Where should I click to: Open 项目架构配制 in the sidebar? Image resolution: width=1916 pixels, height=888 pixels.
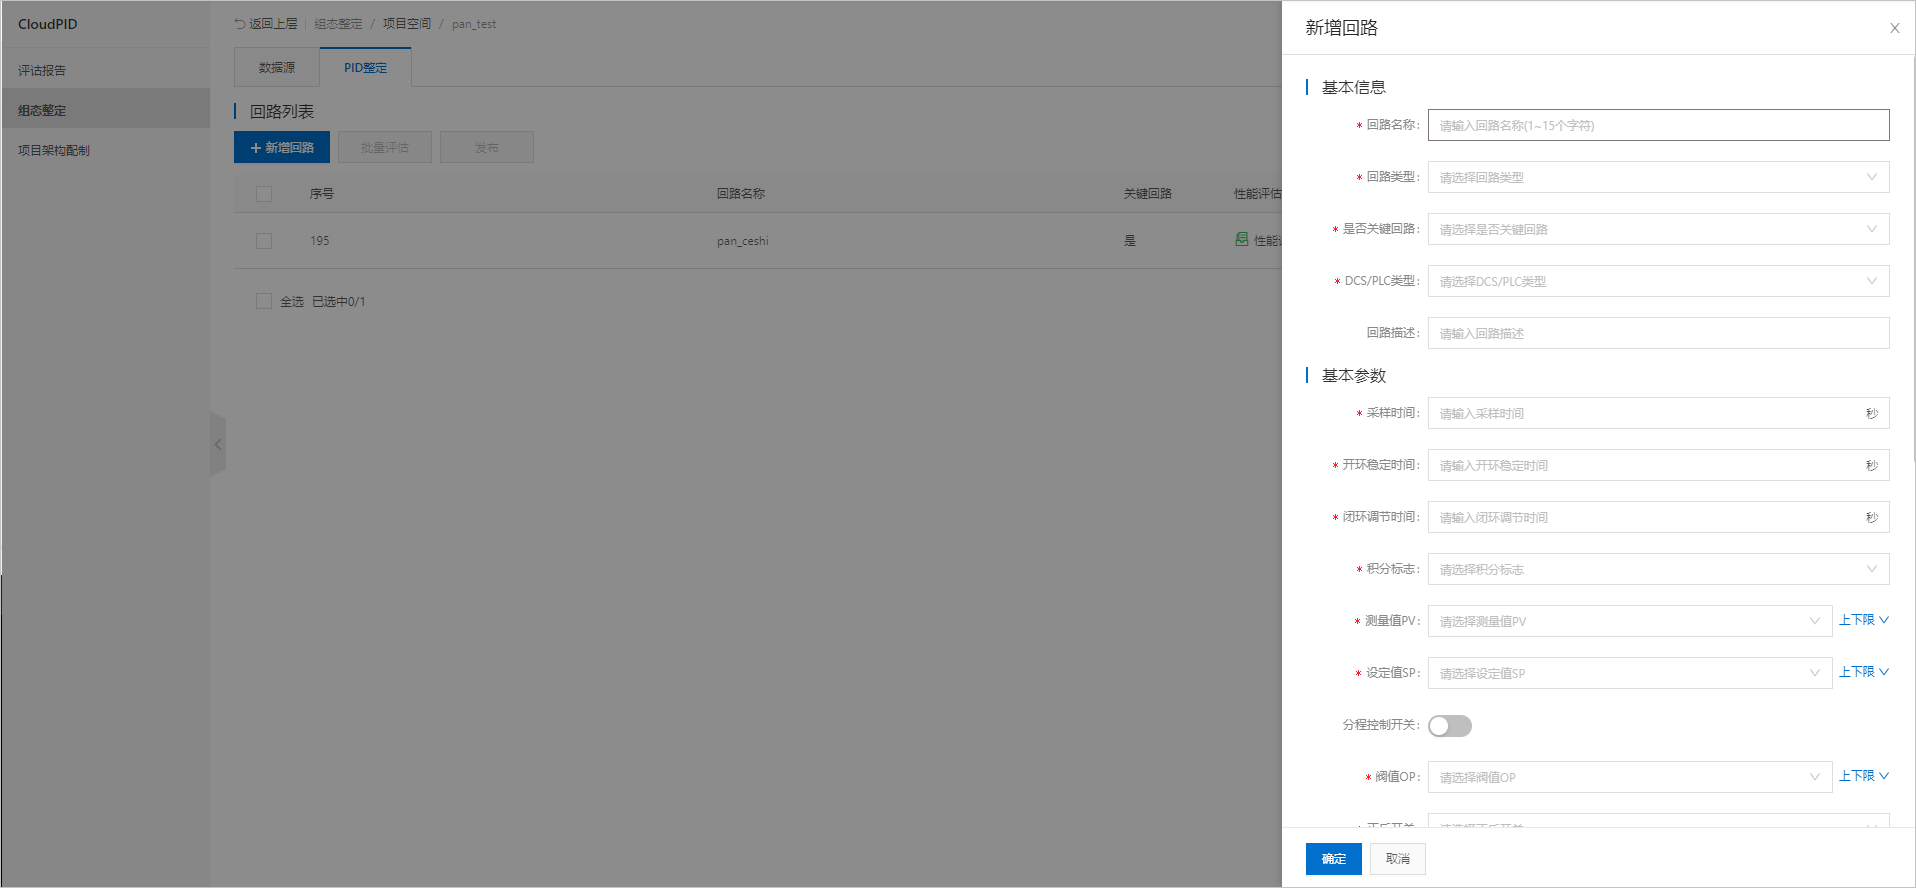[105, 150]
